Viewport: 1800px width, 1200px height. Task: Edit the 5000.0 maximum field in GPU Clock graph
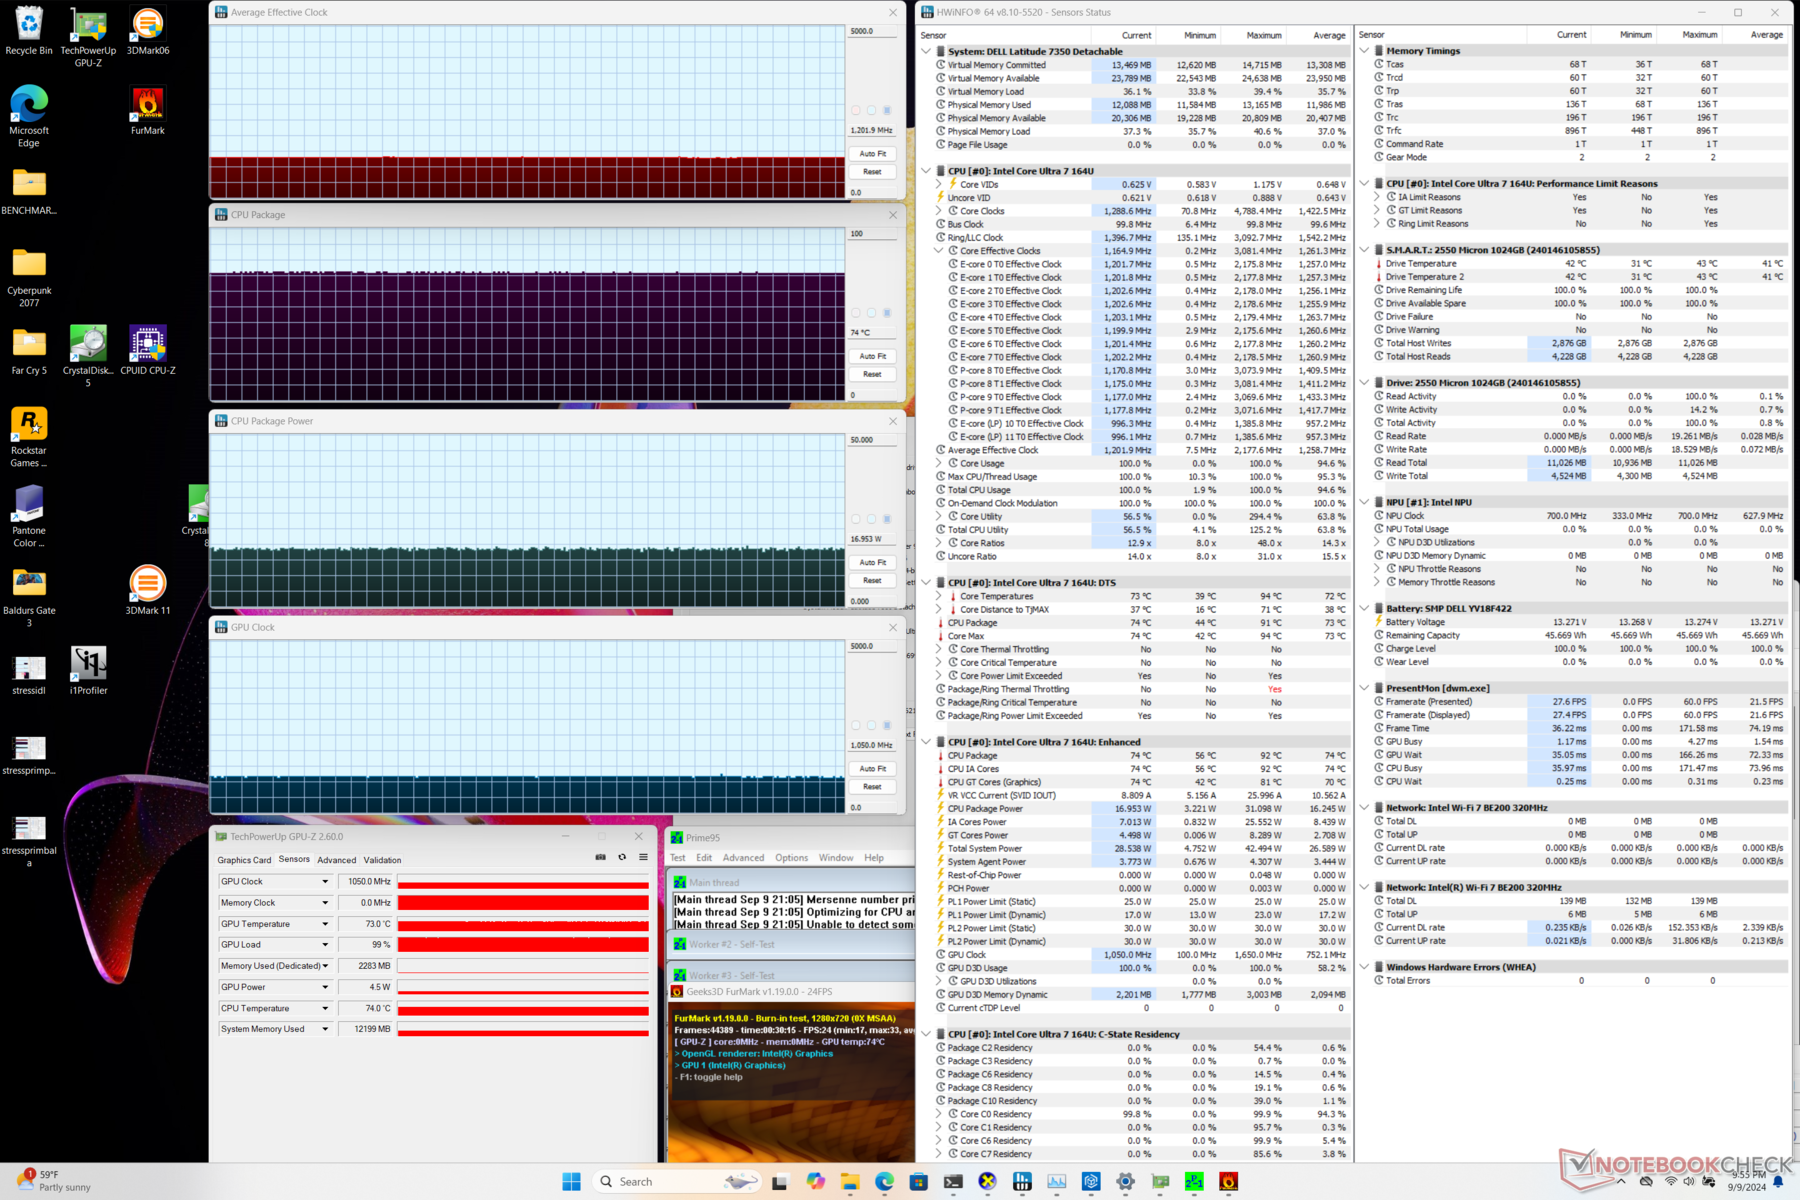[x=872, y=647]
